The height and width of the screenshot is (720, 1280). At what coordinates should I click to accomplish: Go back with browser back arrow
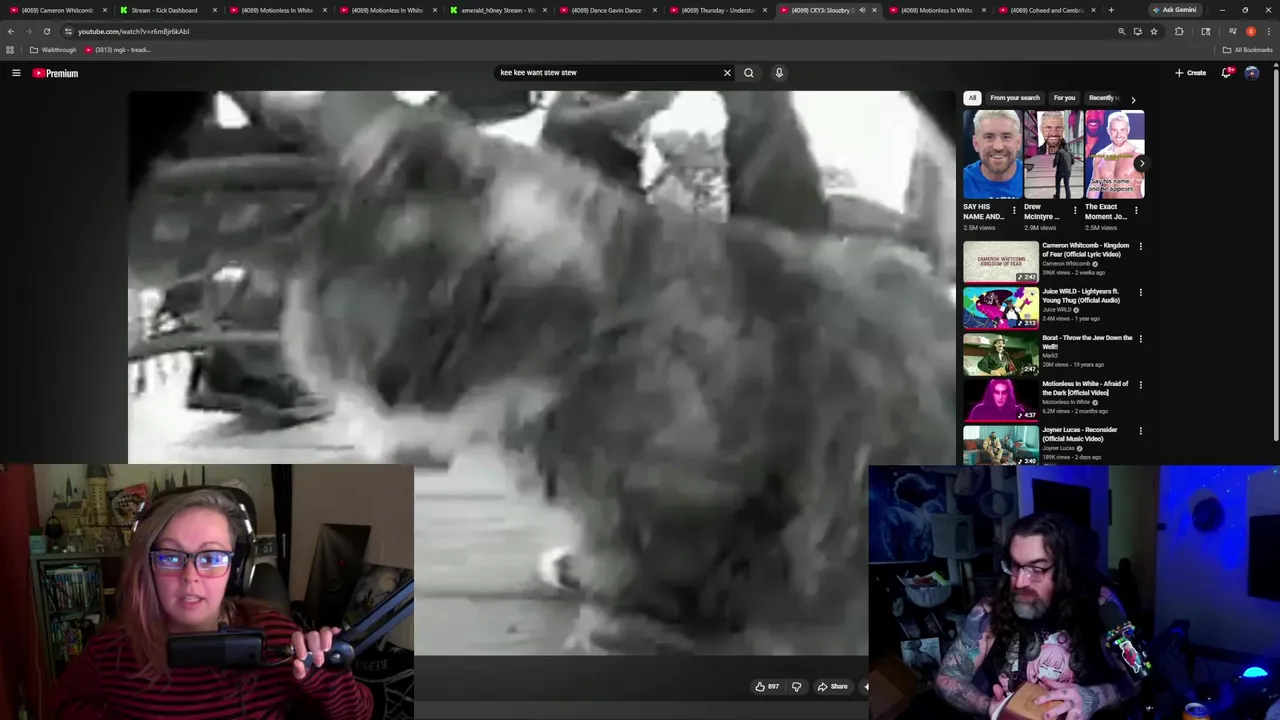pos(11,31)
